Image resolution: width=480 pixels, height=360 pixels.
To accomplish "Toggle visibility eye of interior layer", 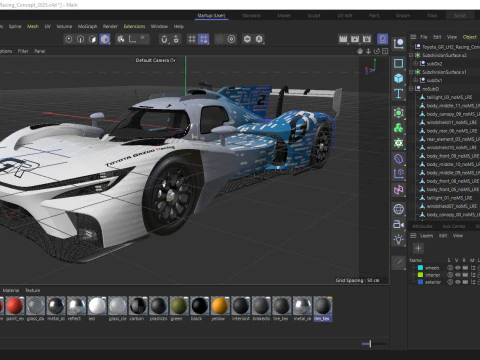I will tap(458, 275).
